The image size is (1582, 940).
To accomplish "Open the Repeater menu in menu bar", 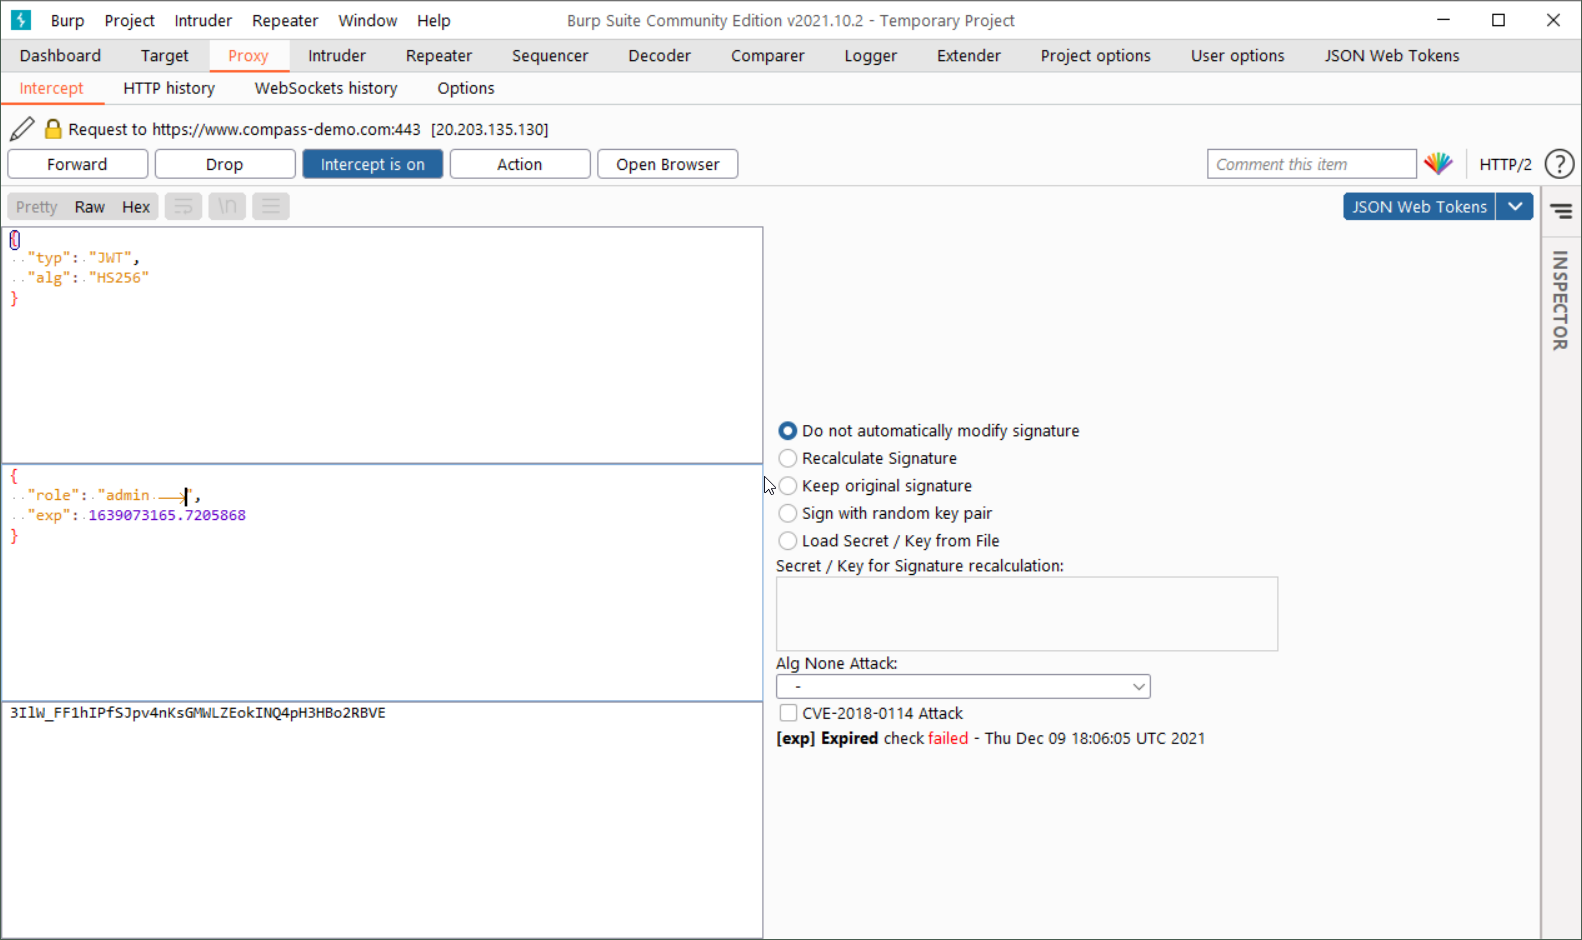I will [285, 20].
